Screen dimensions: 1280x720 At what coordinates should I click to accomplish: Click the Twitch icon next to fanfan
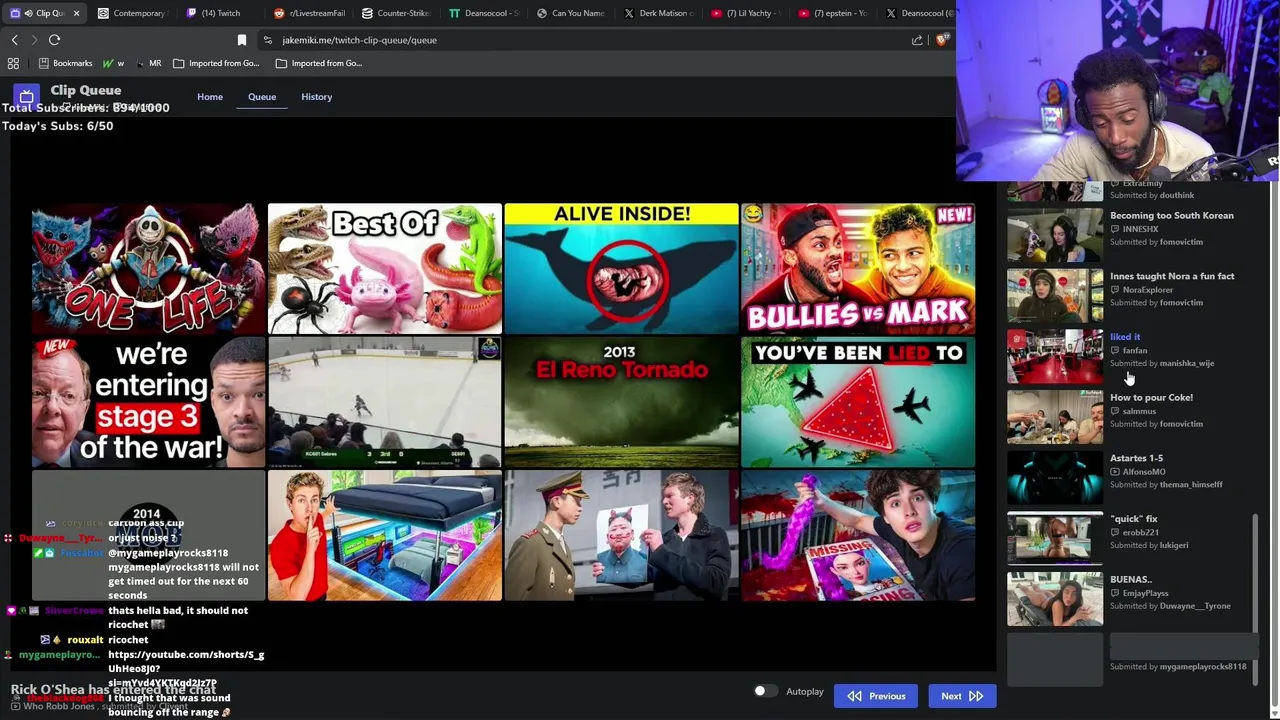point(1115,351)
